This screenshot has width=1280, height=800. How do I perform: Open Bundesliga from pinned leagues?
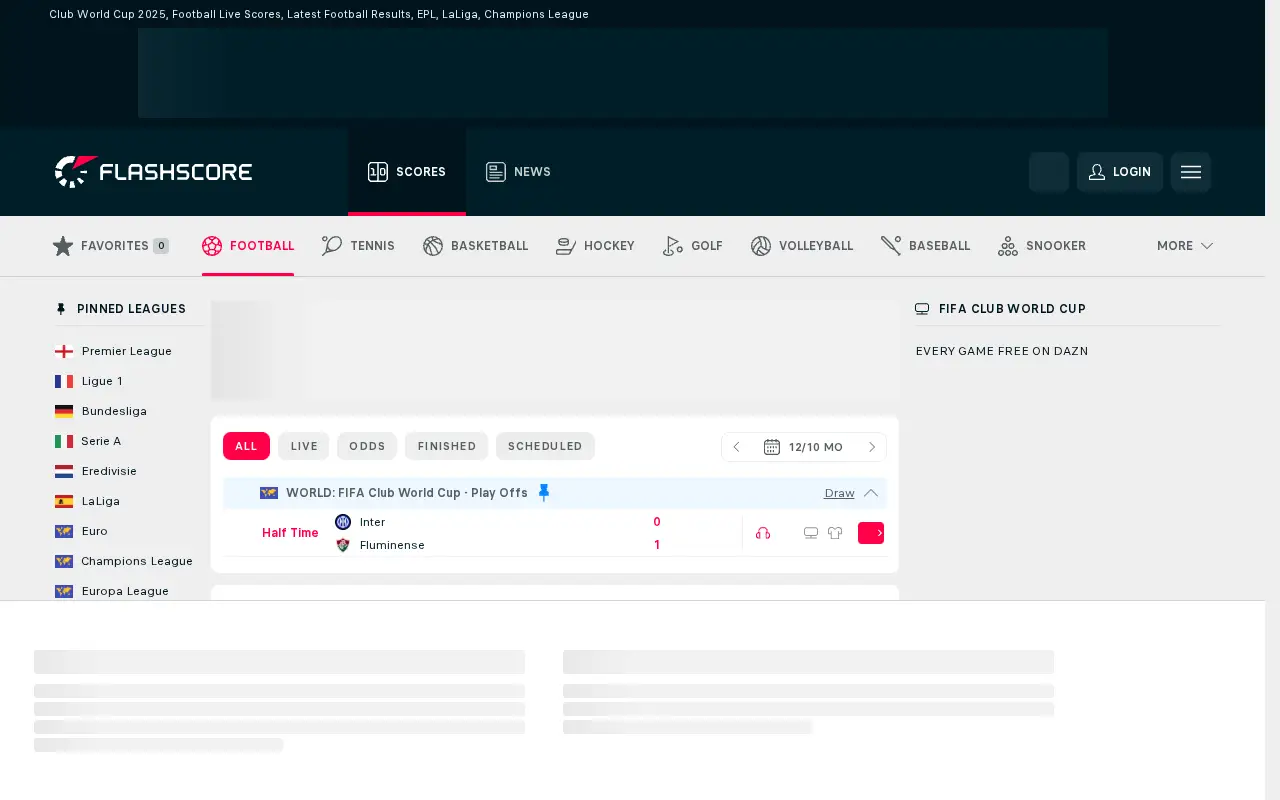[x=114, y=411]
